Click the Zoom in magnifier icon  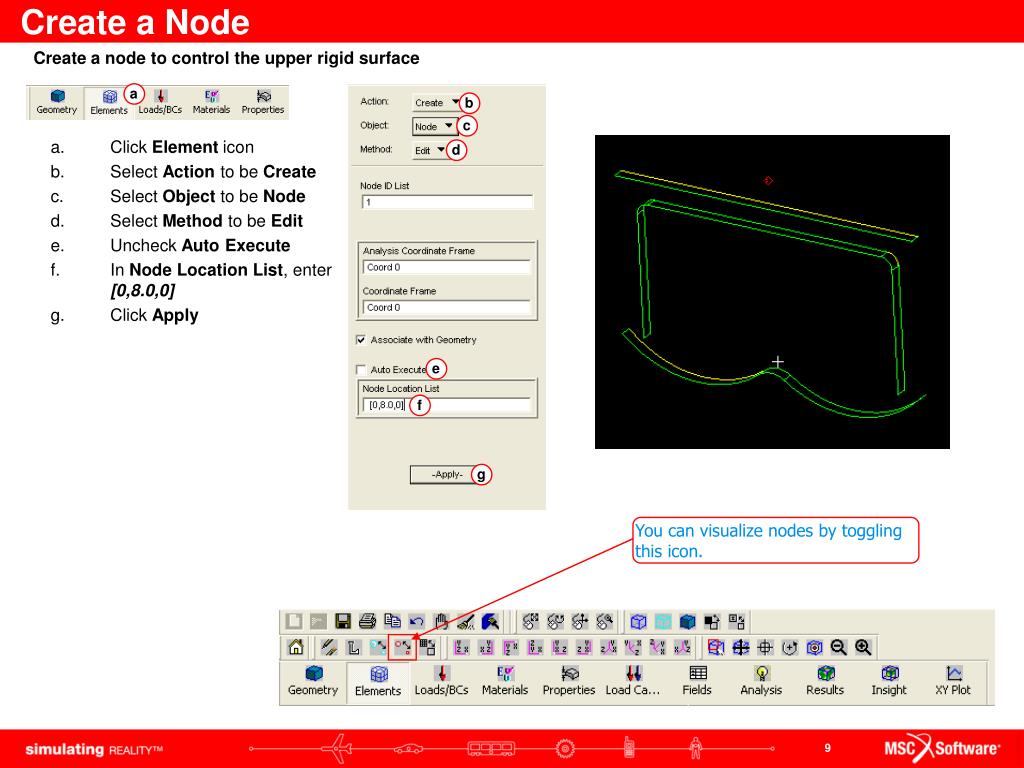tap(863, 647)
